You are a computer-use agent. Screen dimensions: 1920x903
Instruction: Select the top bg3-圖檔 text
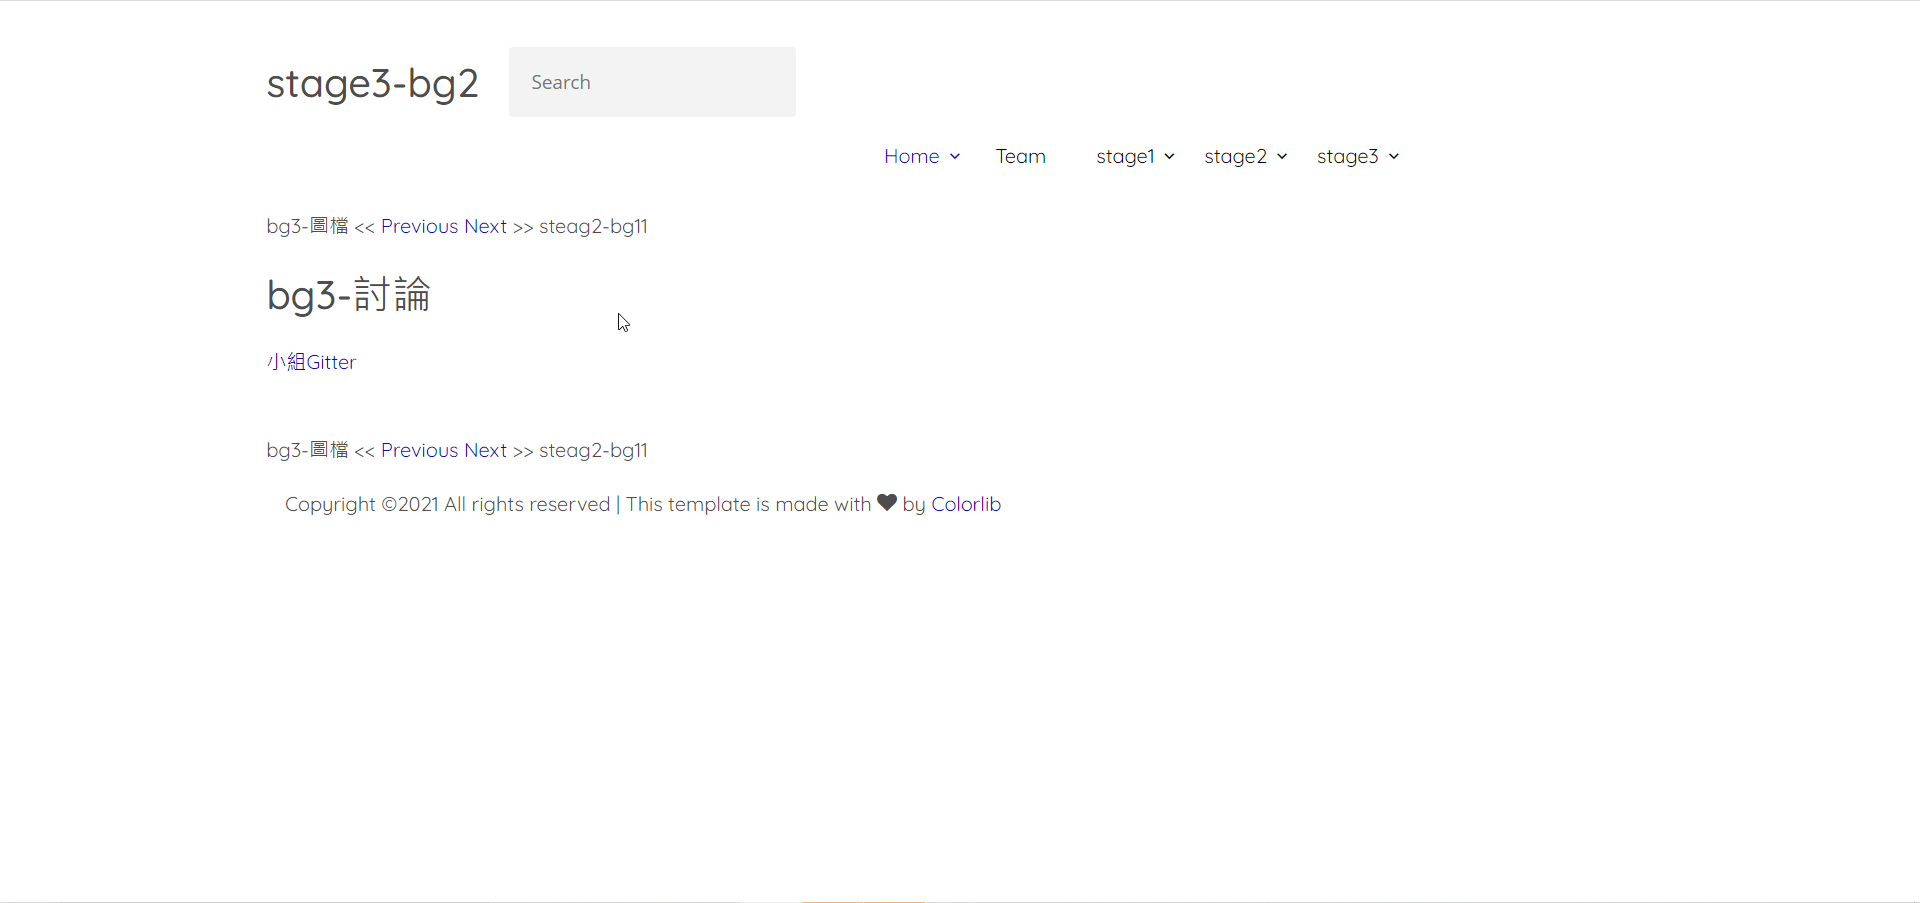coord(307,226)
